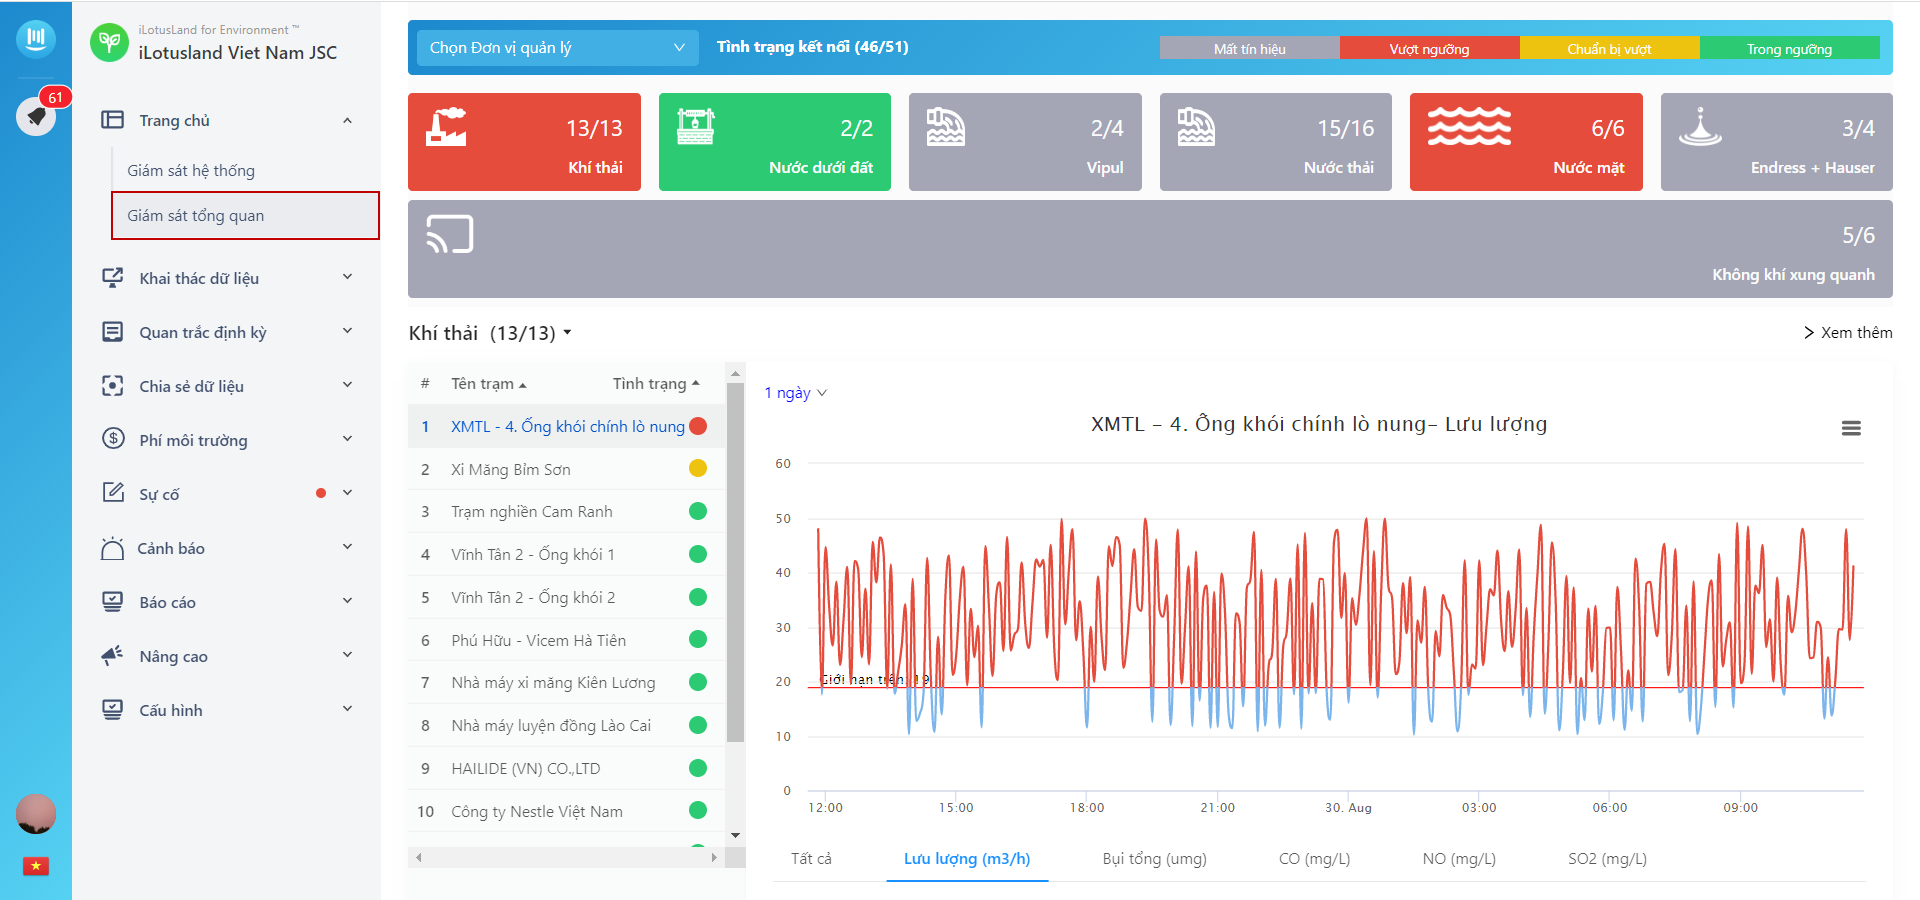This screenshot has height=900, width=1920.
Task: Click the factory icon on Khí thải card
Action: click(x=446, y=127)
